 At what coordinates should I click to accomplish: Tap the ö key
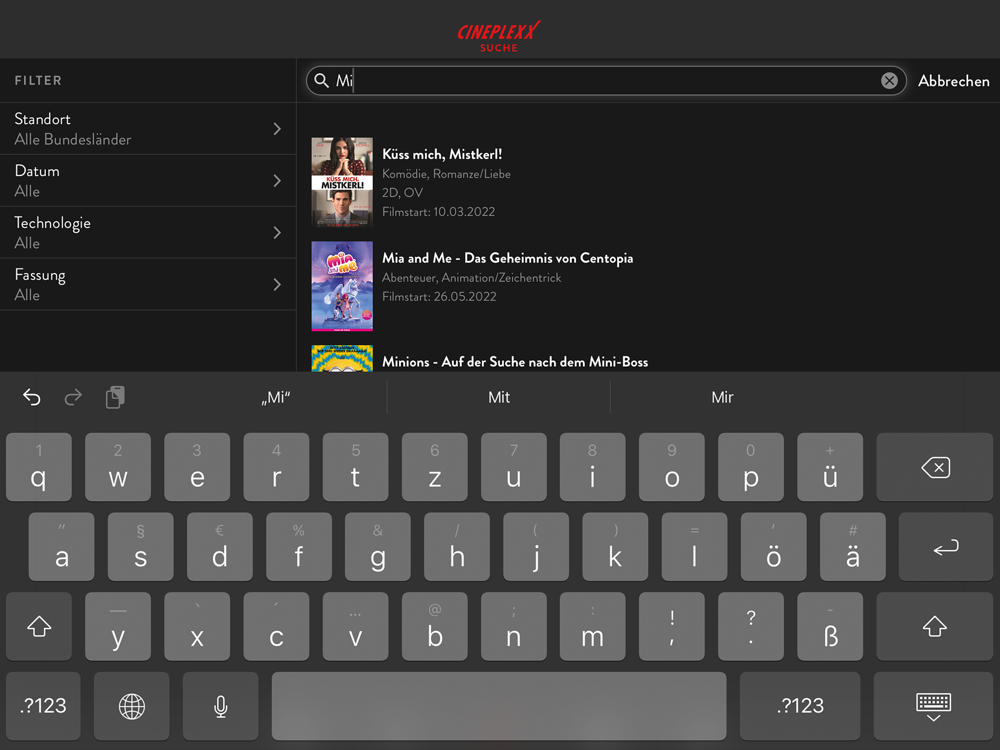click(x=773, y=547)
